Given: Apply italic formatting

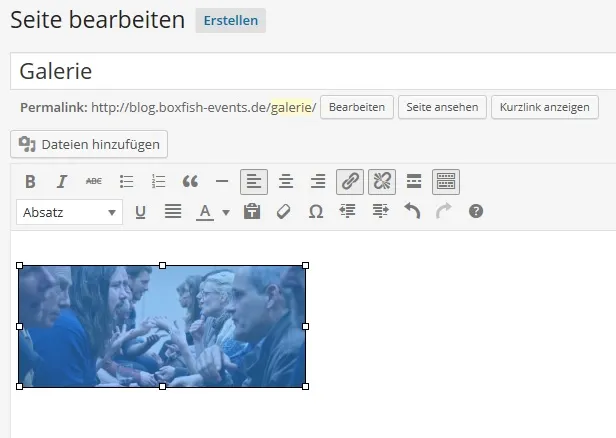Looking at the screenshot, I should (x=62, y=182).
